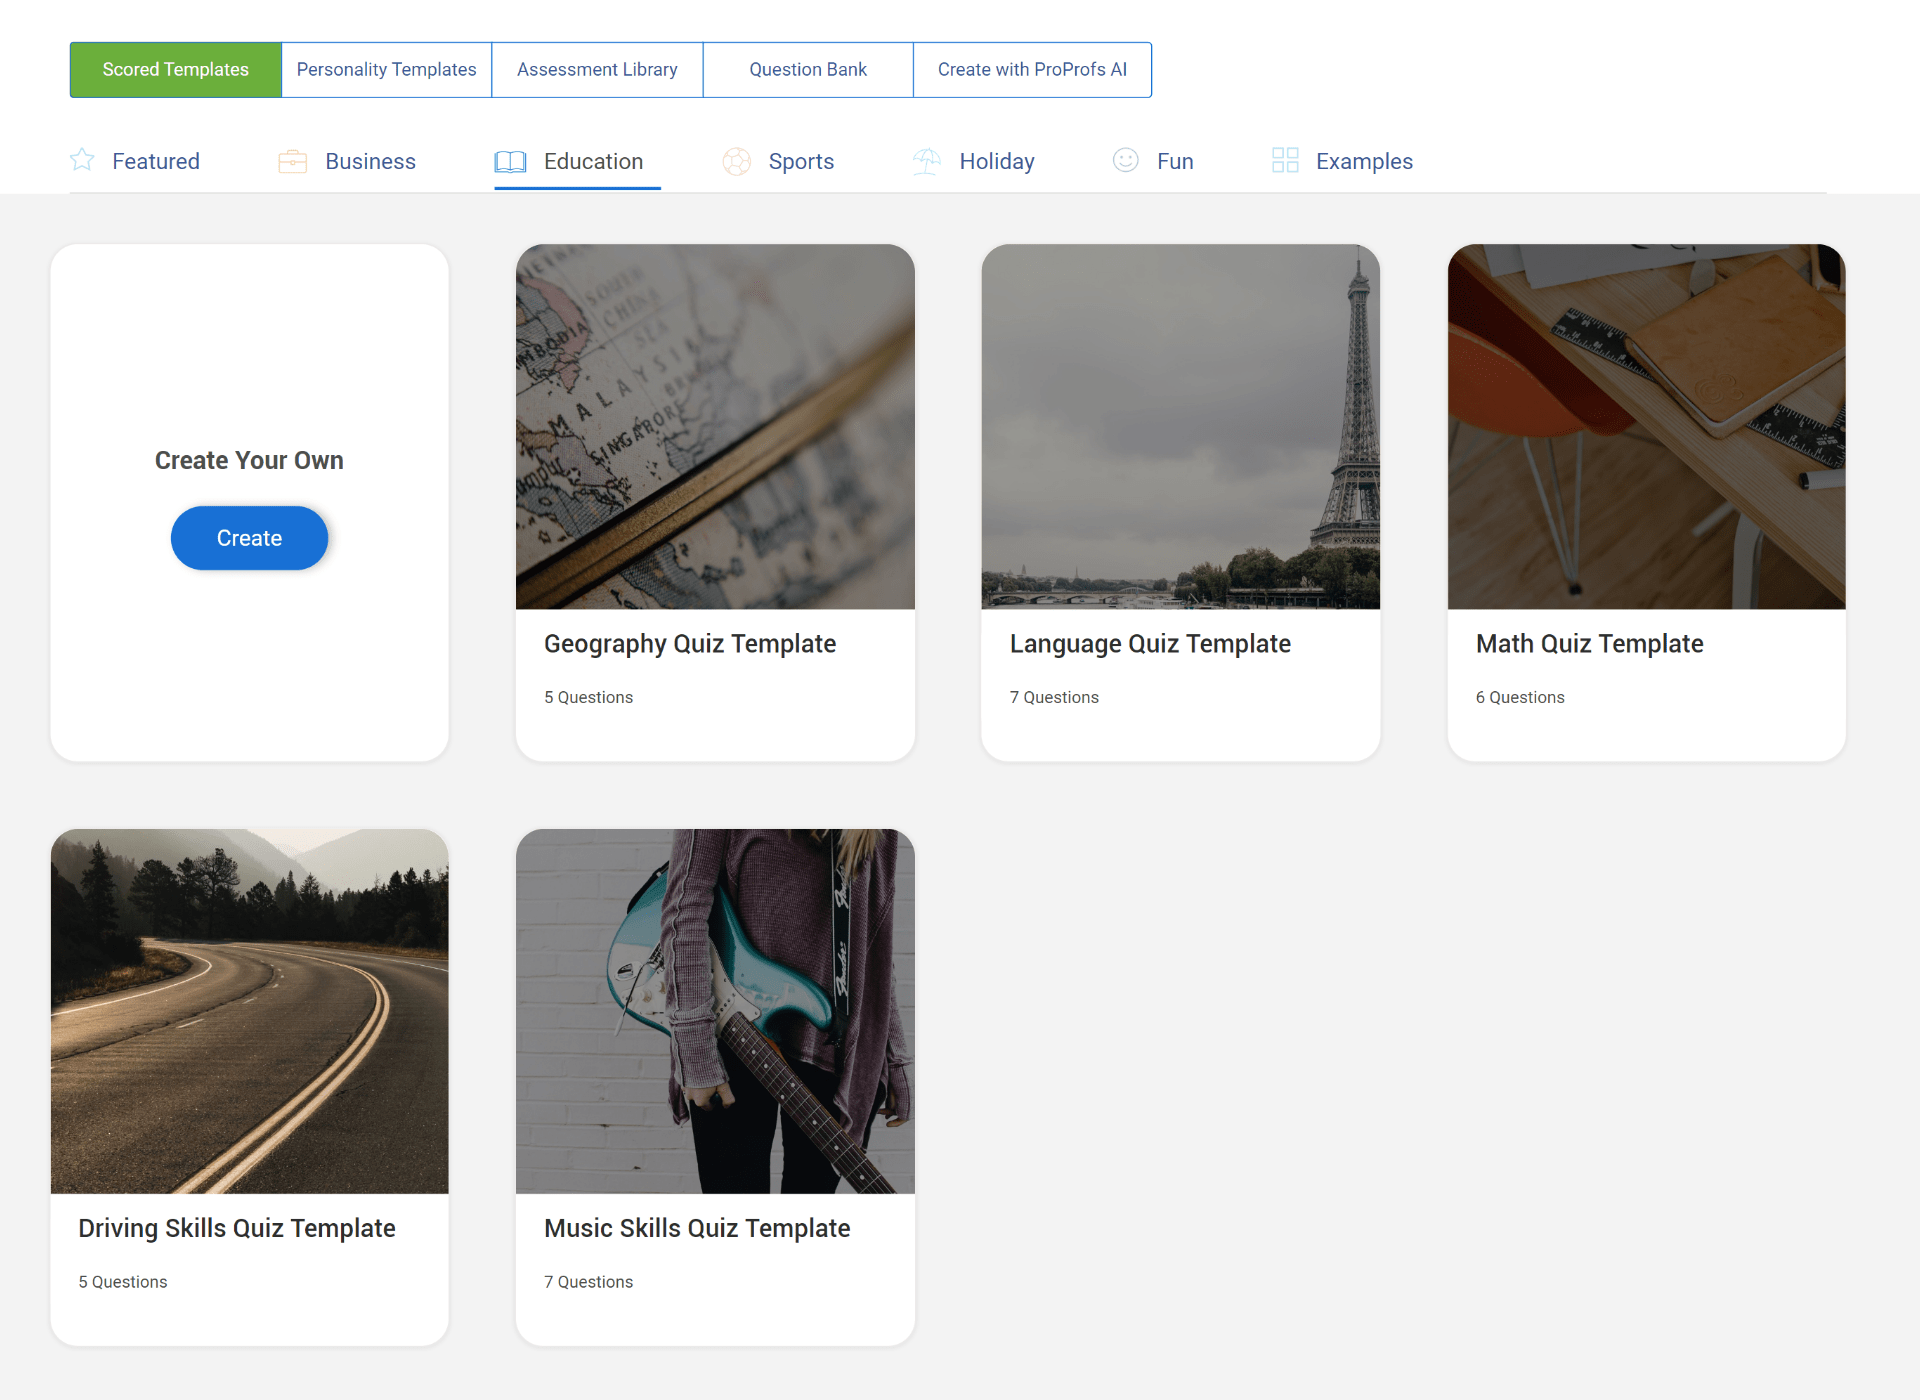This screenshot has width=1920, height=1400.
Task: Click the Holiday beach umbrella icon
Action: (x=927, y=161)
